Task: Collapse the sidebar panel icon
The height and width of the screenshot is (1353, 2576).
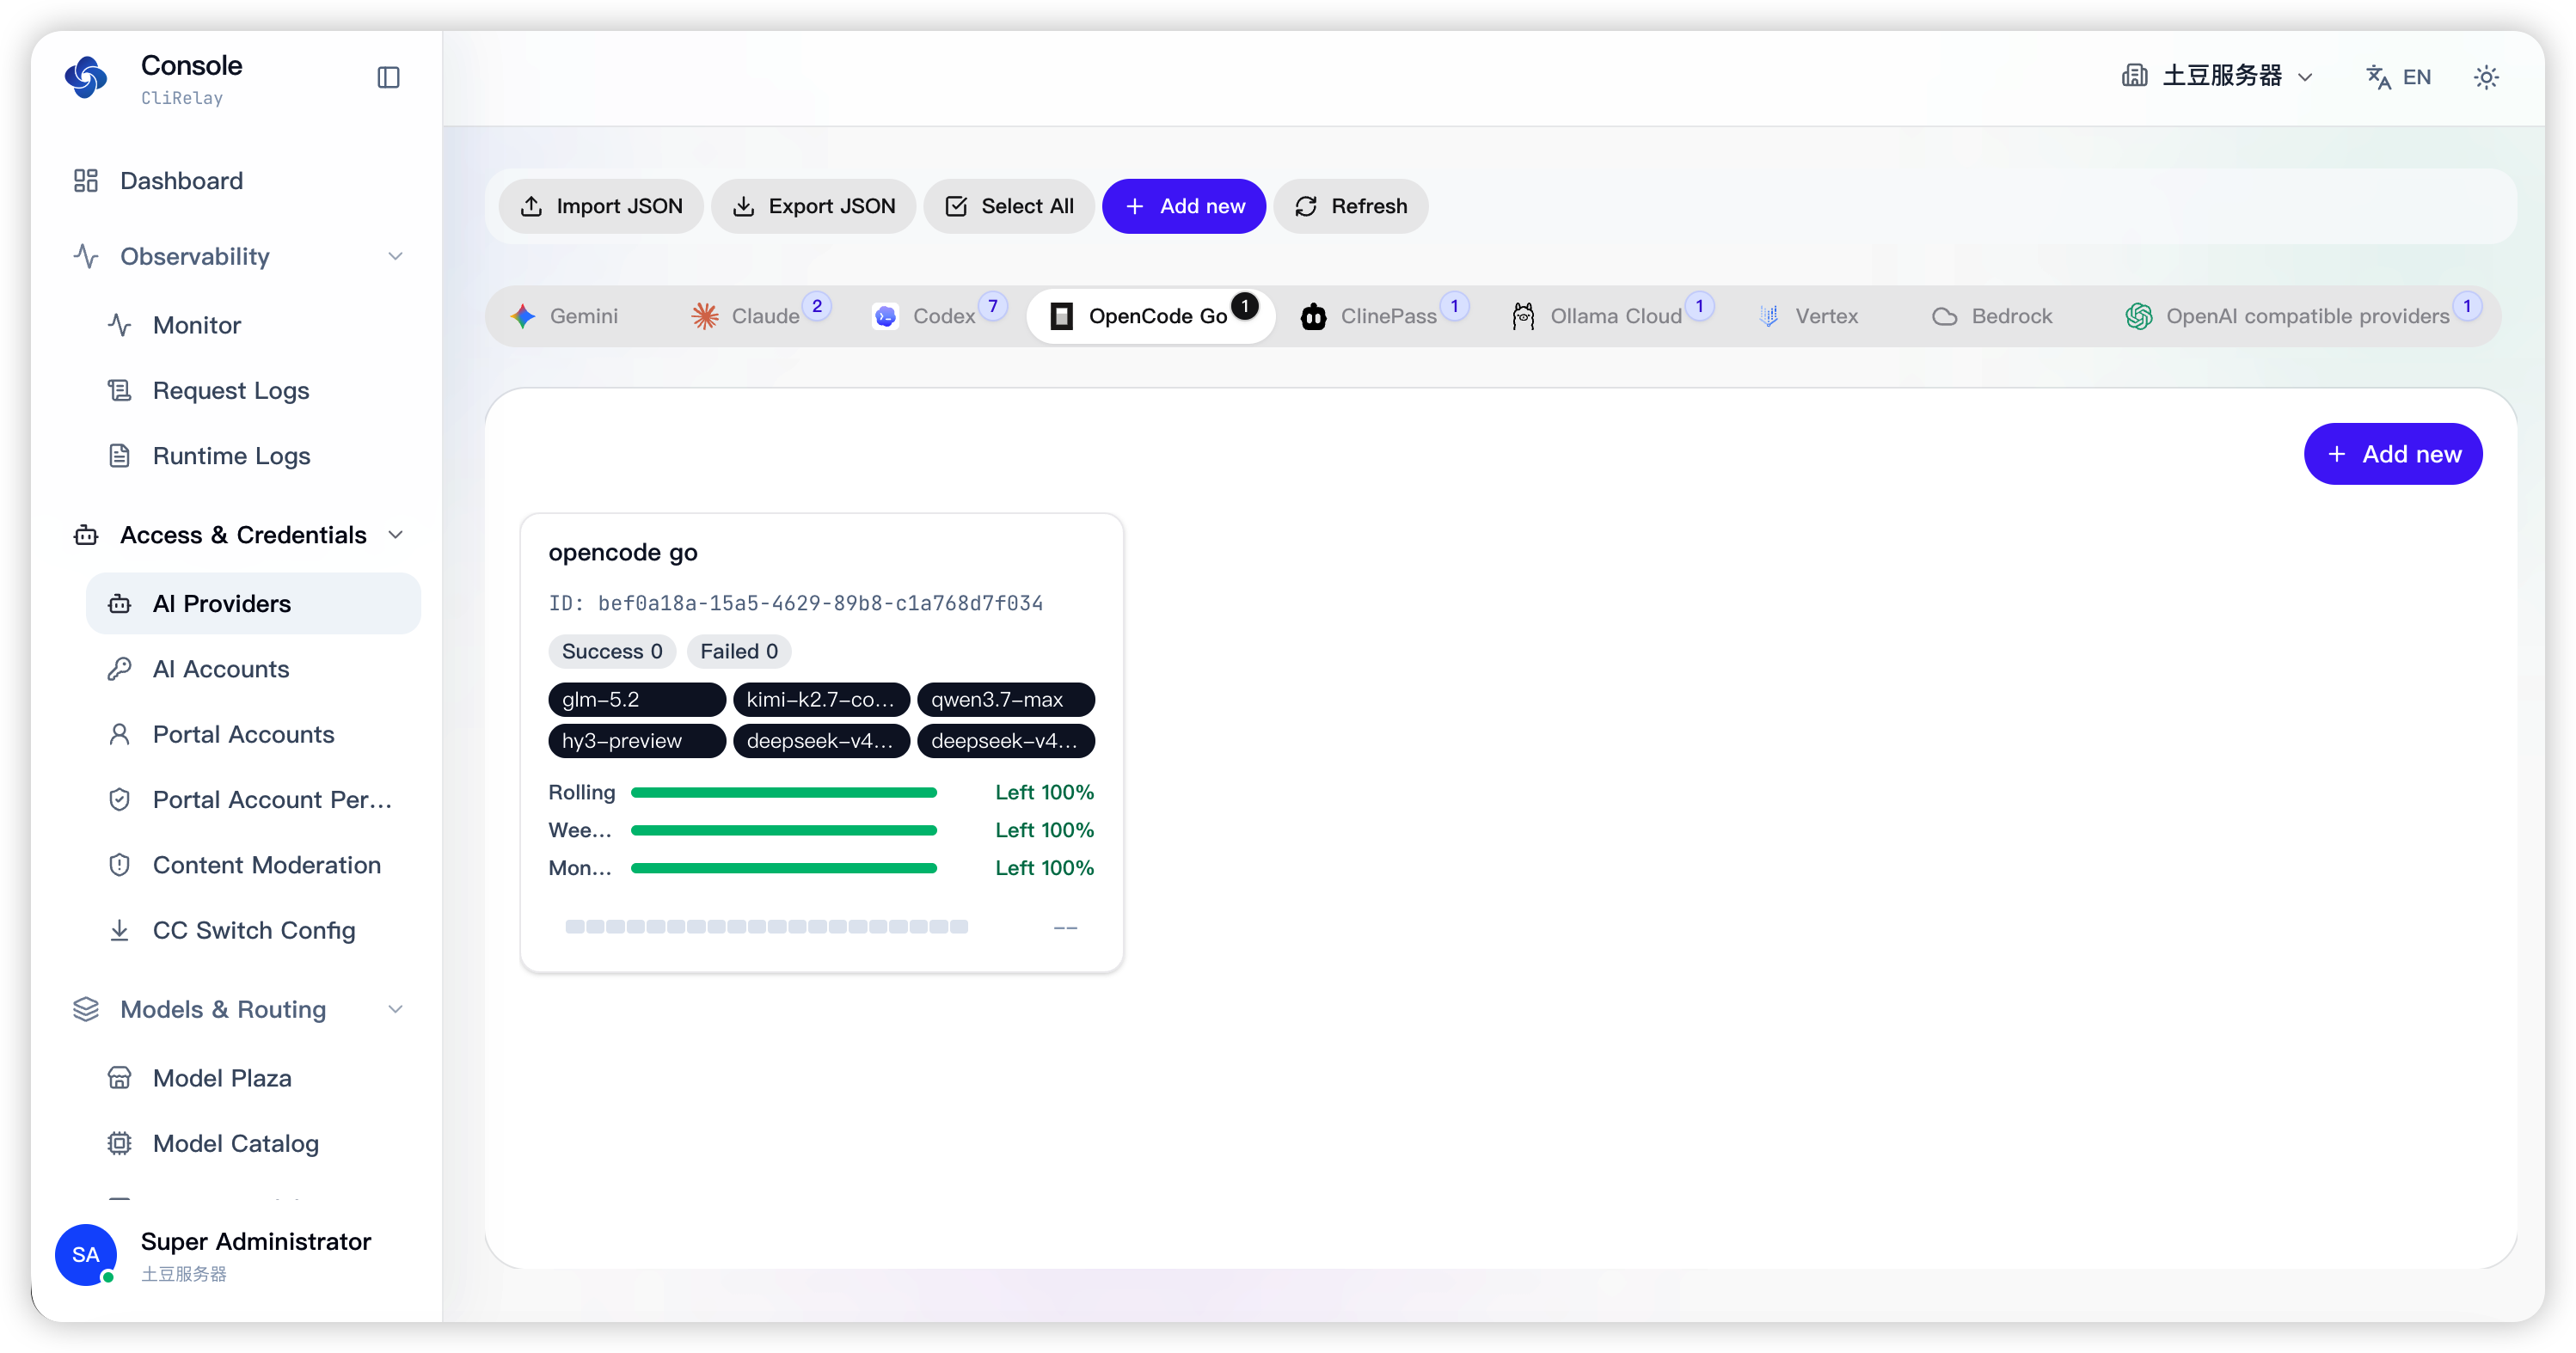Action: [388, 78]
